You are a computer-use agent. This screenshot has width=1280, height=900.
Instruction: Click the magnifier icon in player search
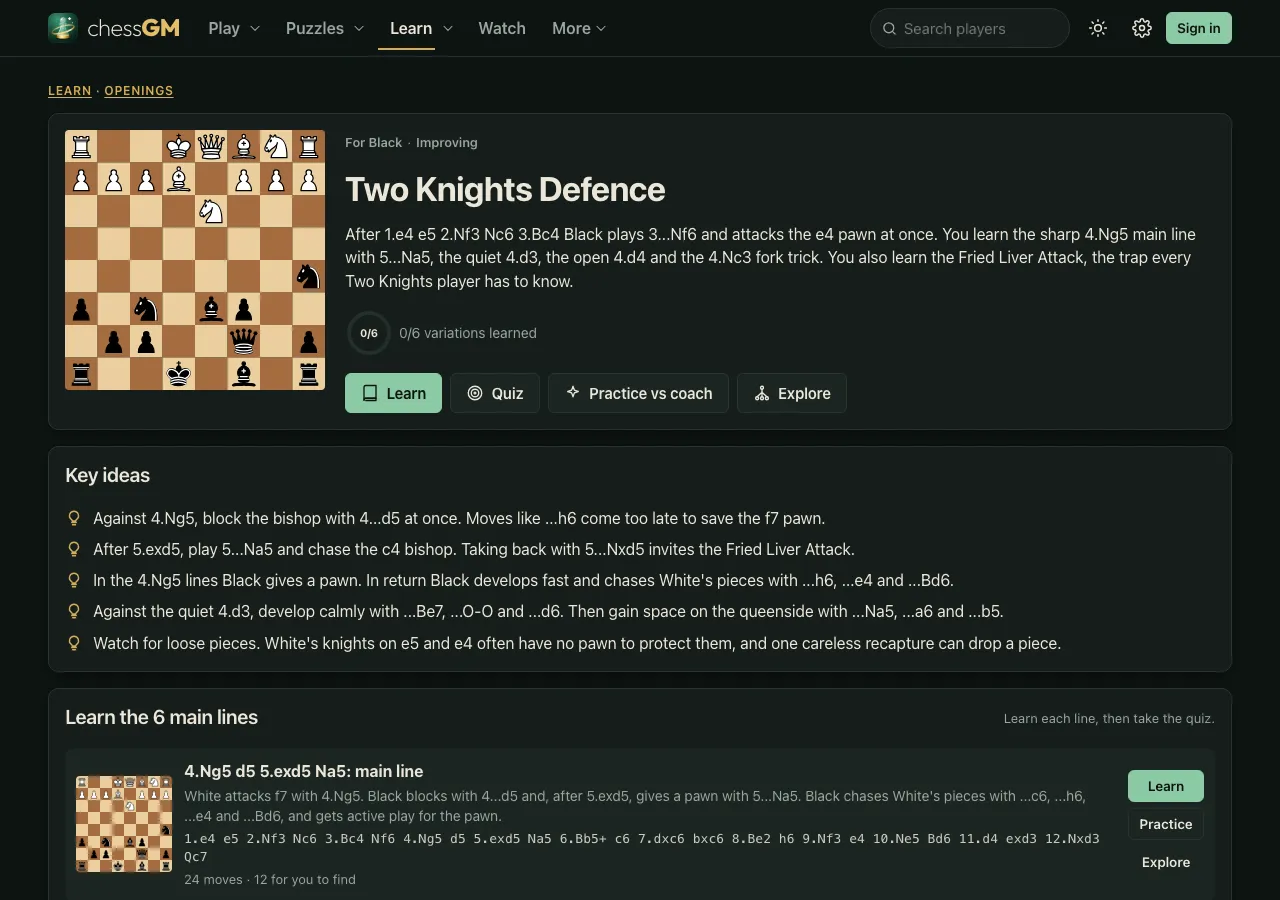point(889,28)
